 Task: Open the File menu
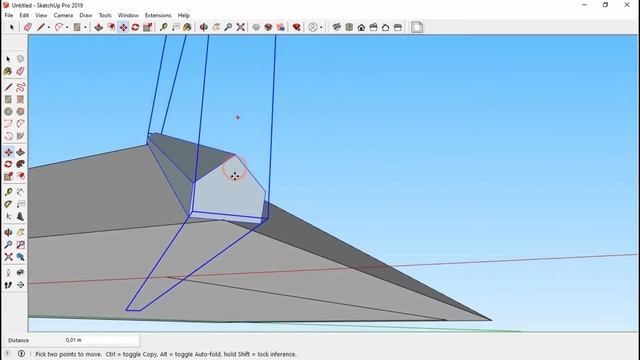9,15
